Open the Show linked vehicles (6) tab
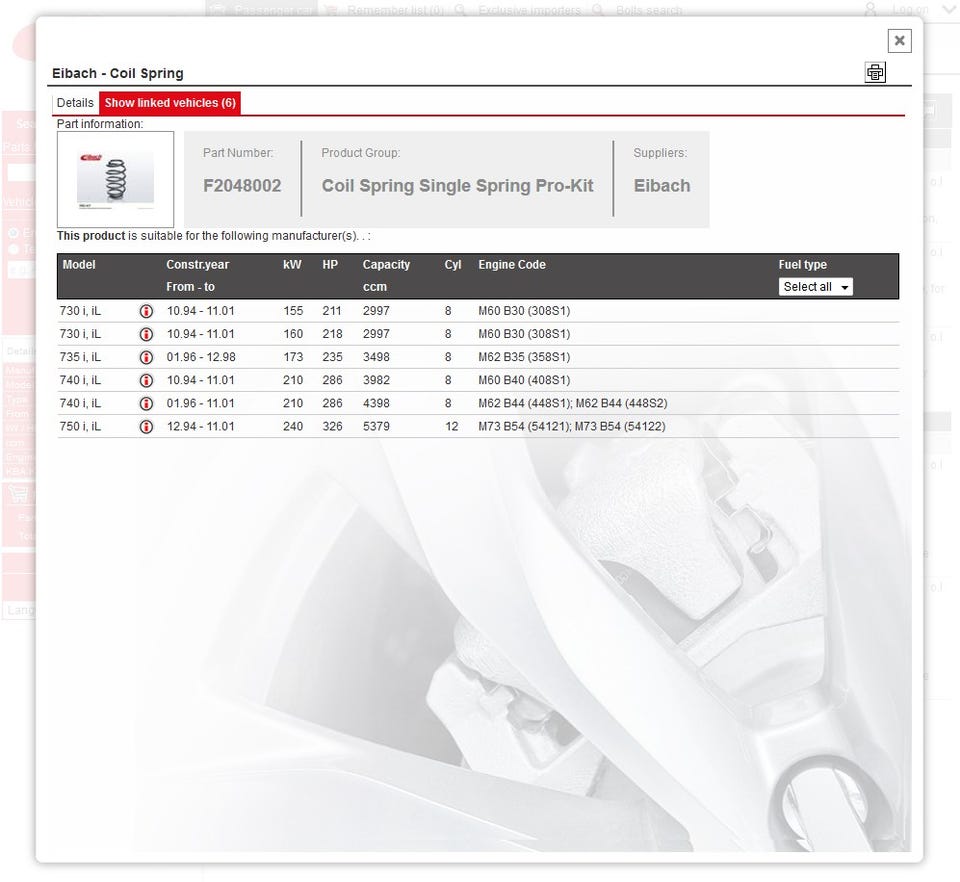Viewport: 960px width, 882px height. [170, 103]
